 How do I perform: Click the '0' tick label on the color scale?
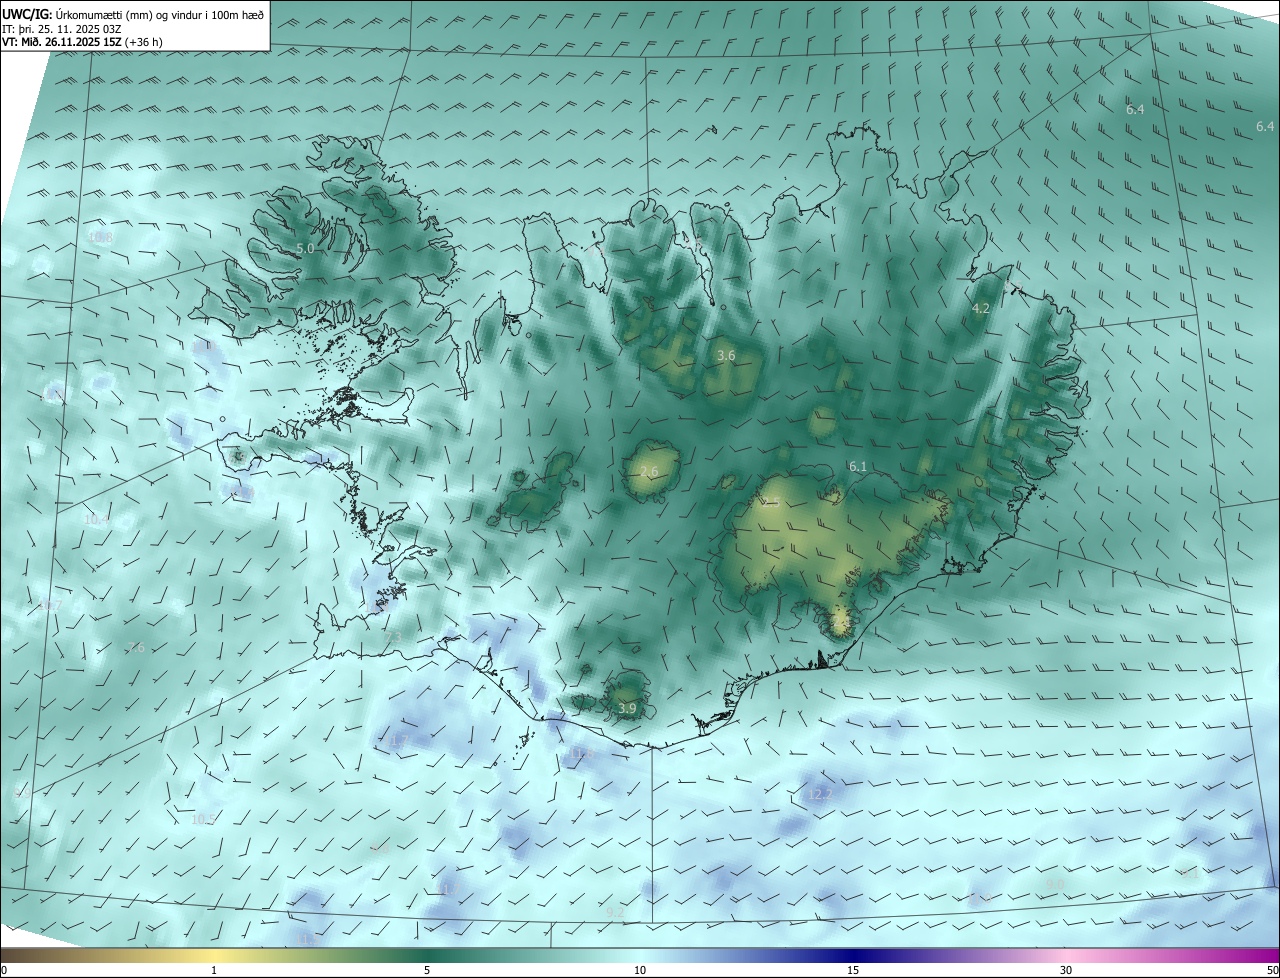[4, 971]
